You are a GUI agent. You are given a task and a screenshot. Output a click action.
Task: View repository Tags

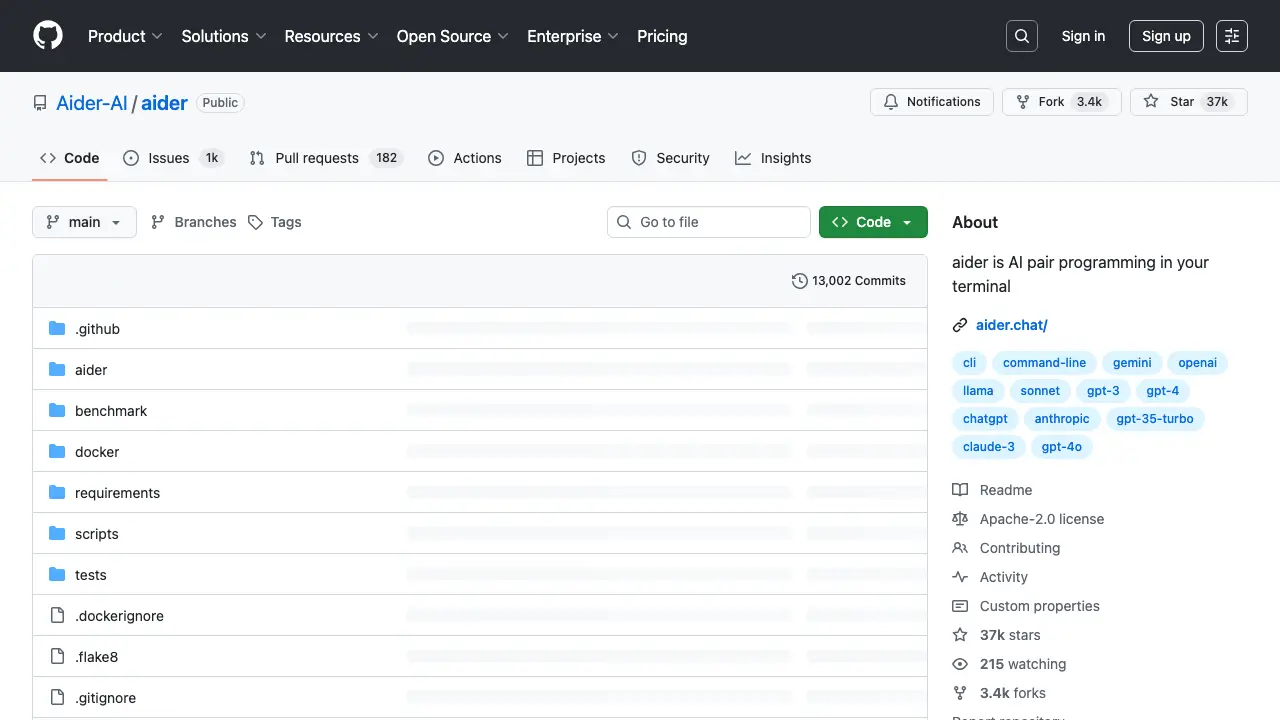tap(275, 222)
